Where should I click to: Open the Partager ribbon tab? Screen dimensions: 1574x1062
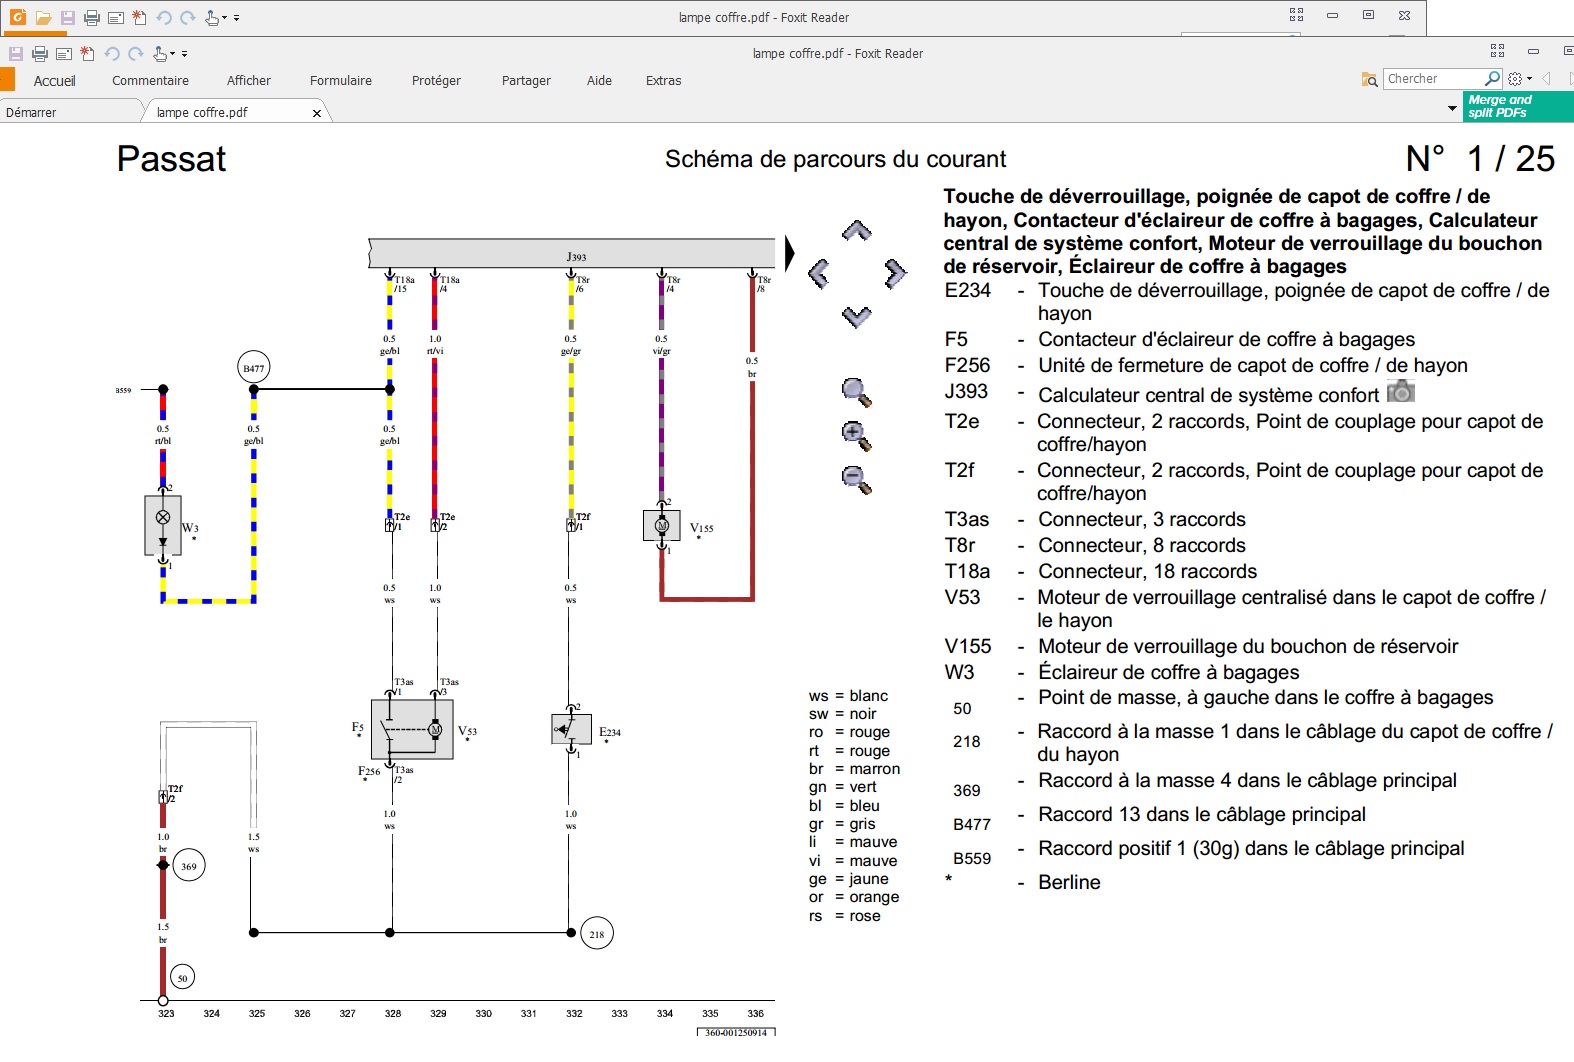(x=526, y=81)
